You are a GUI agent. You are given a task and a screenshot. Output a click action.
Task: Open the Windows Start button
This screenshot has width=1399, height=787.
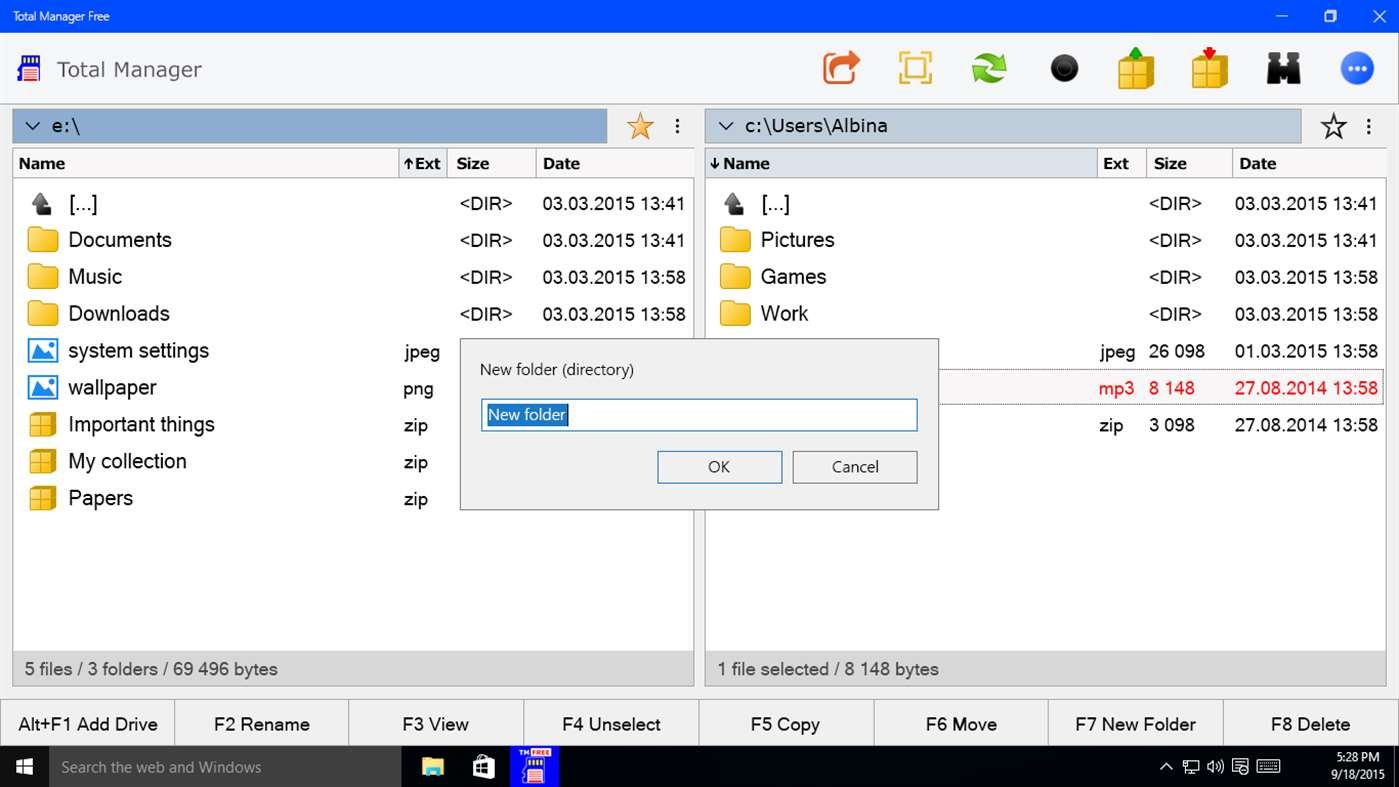pyautogui.click(x=24, y=767)
